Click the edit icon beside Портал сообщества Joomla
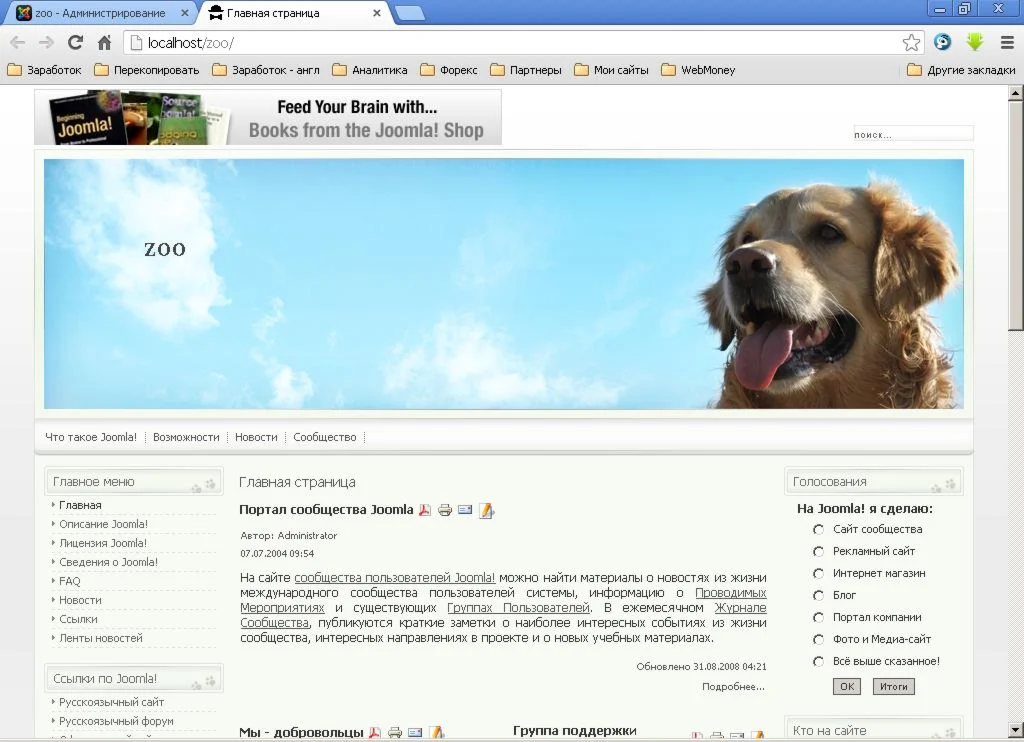 [x=487, y=510]
